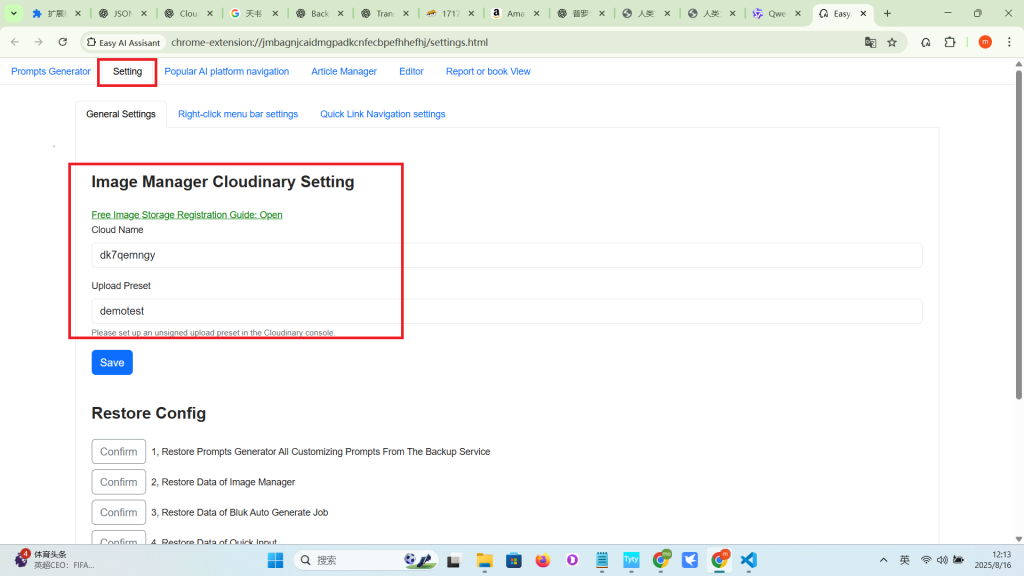Open Popular AI platform navigation
The image size is (1024, 576).
coord(227,71)
